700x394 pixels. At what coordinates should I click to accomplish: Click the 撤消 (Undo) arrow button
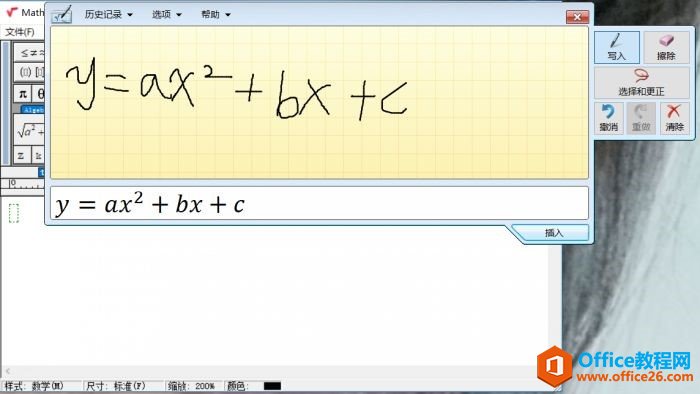pos(608,118)
